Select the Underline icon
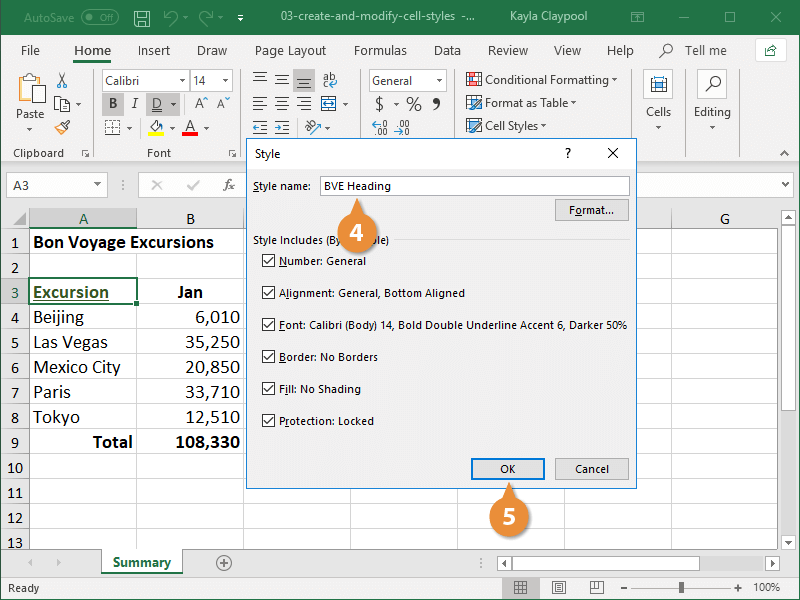The width and height of the screenshot is (800, 600). pyautogui.click(x=158, y=103)
